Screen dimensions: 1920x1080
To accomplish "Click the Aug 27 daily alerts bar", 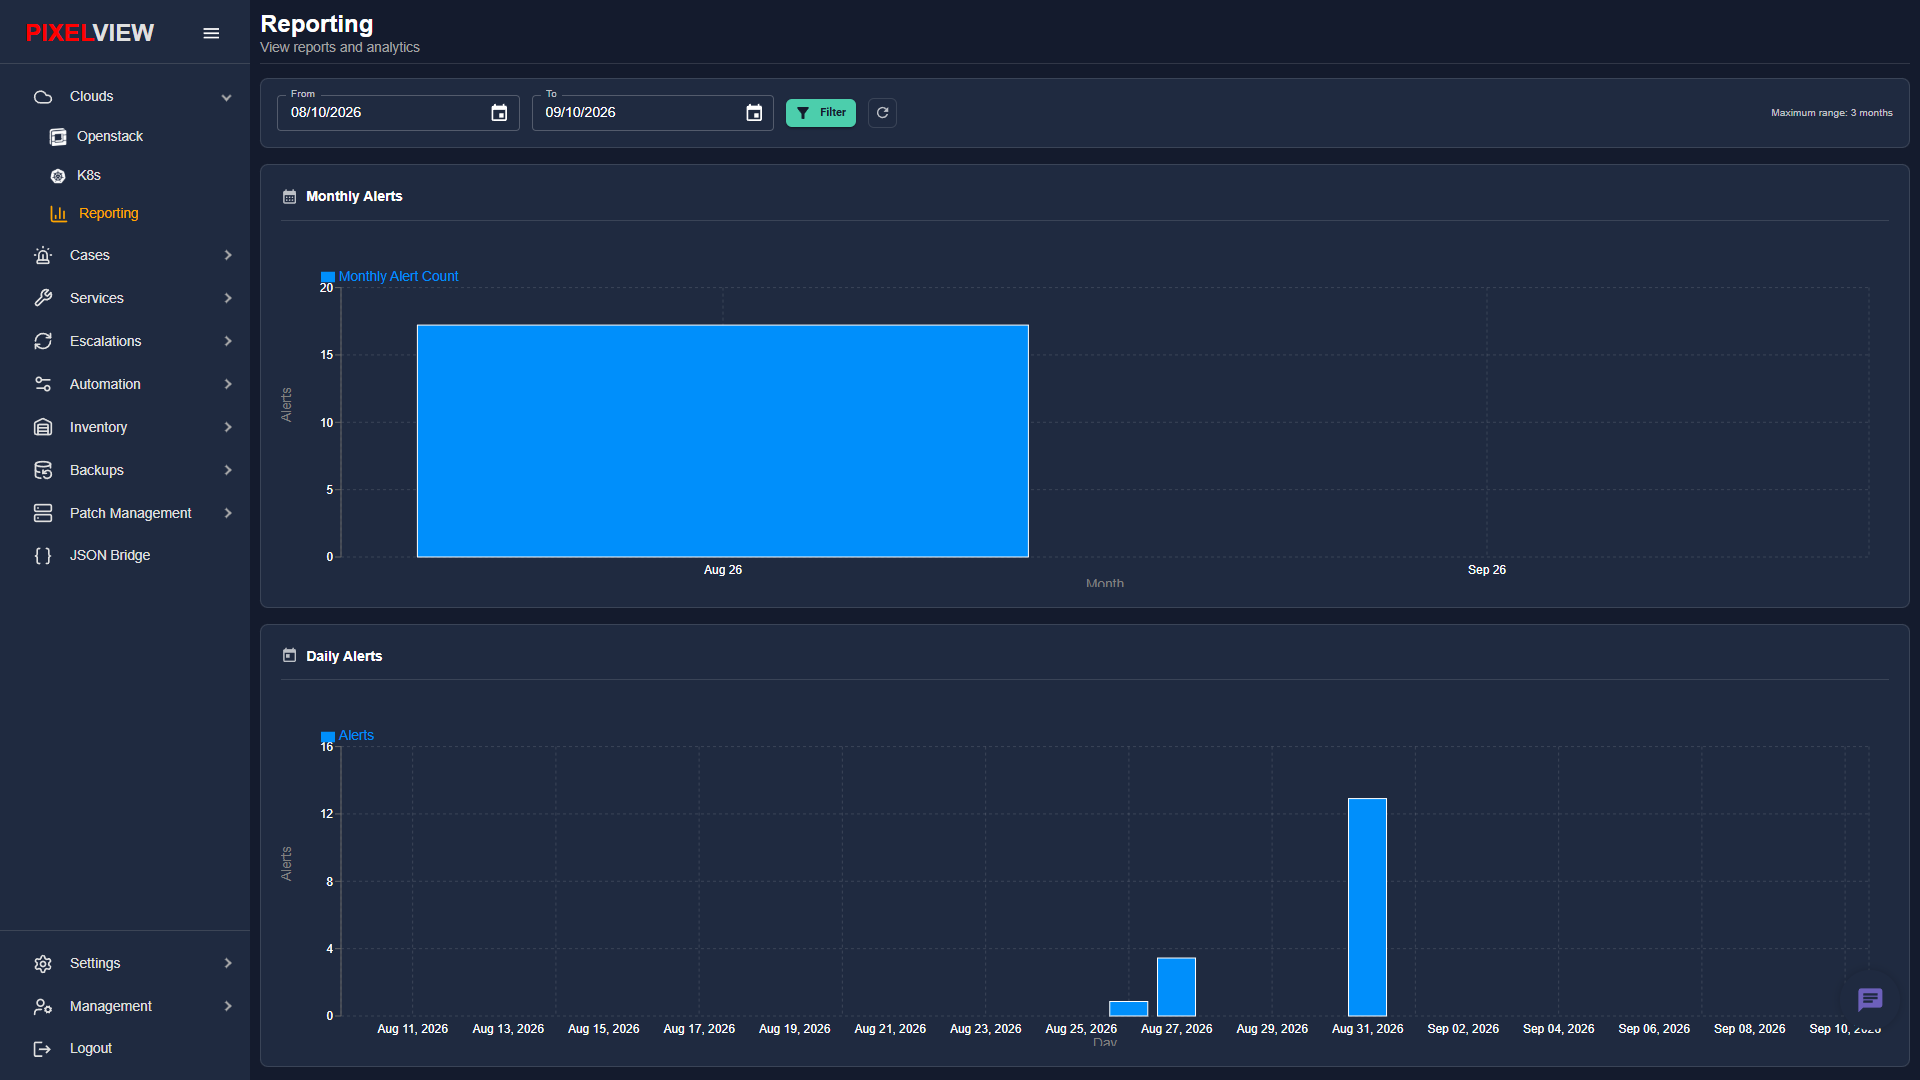I will 1176,987.
